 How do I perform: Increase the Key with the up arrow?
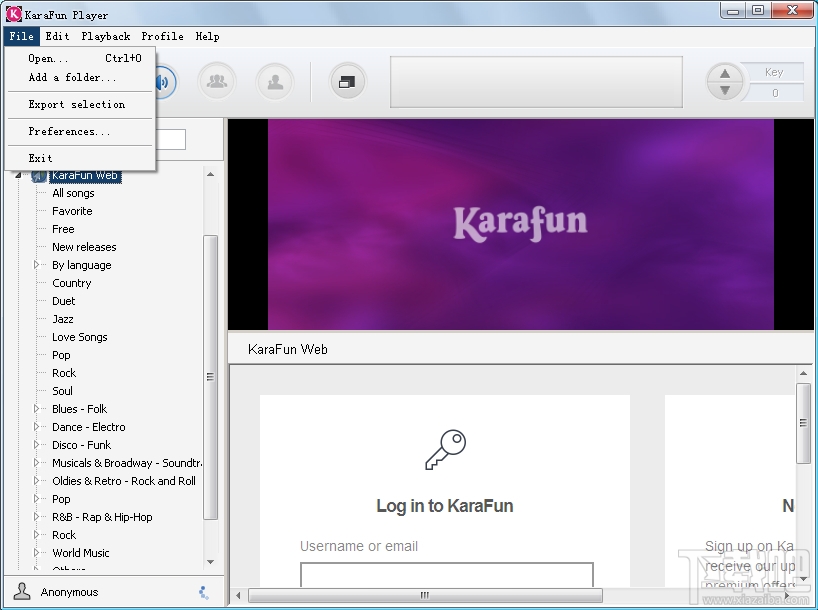pyautogui.click(x=724, y=72)
